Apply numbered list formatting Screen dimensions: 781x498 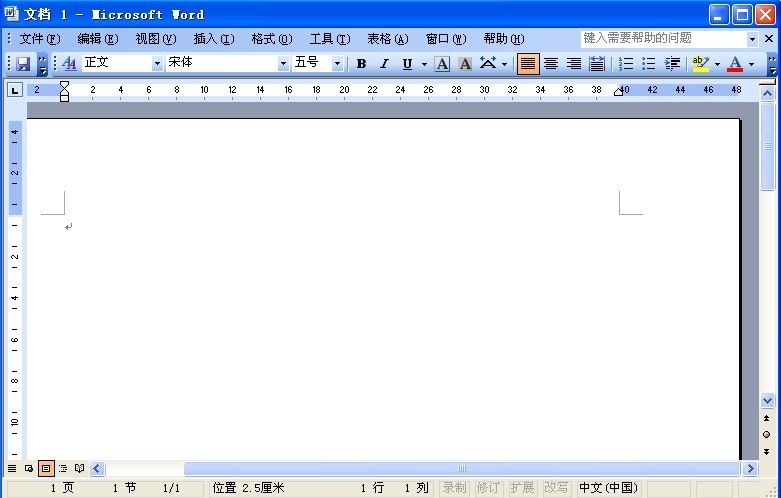626,64
